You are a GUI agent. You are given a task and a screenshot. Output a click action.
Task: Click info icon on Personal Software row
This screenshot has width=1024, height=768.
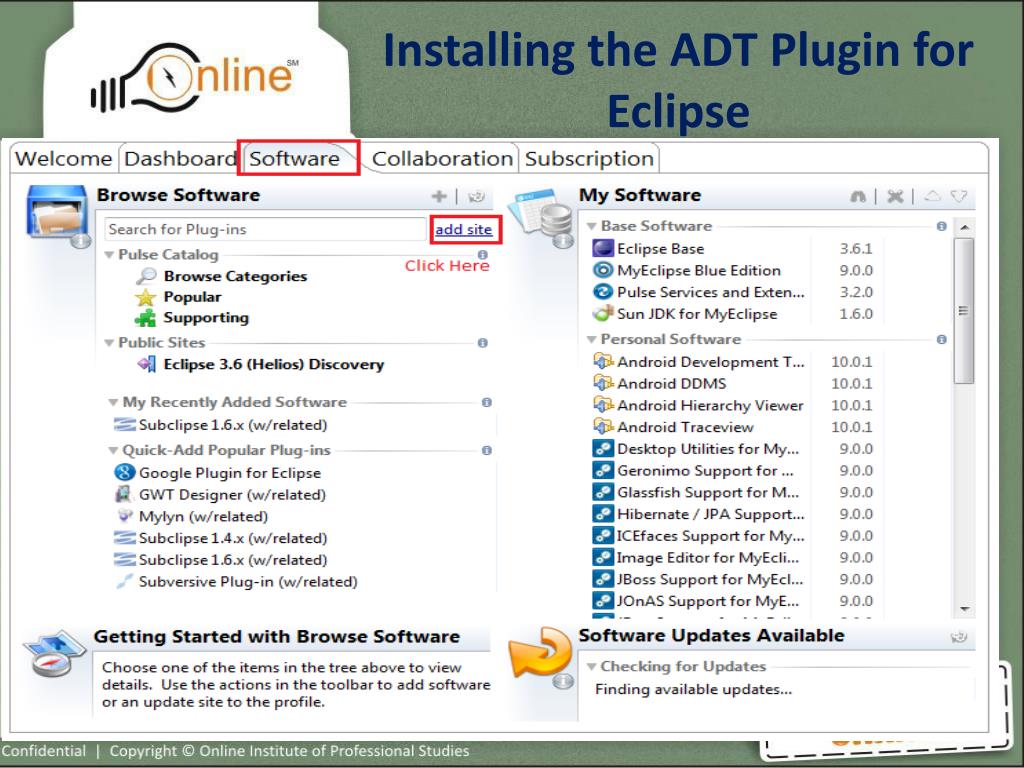tap(942, 340)
